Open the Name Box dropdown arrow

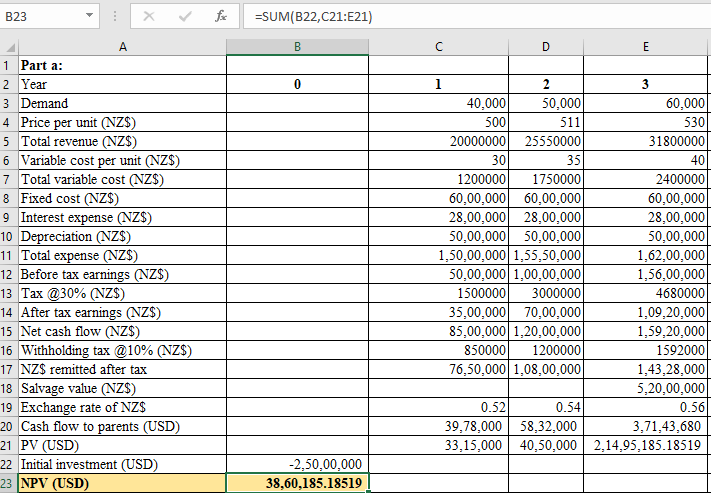90,17
